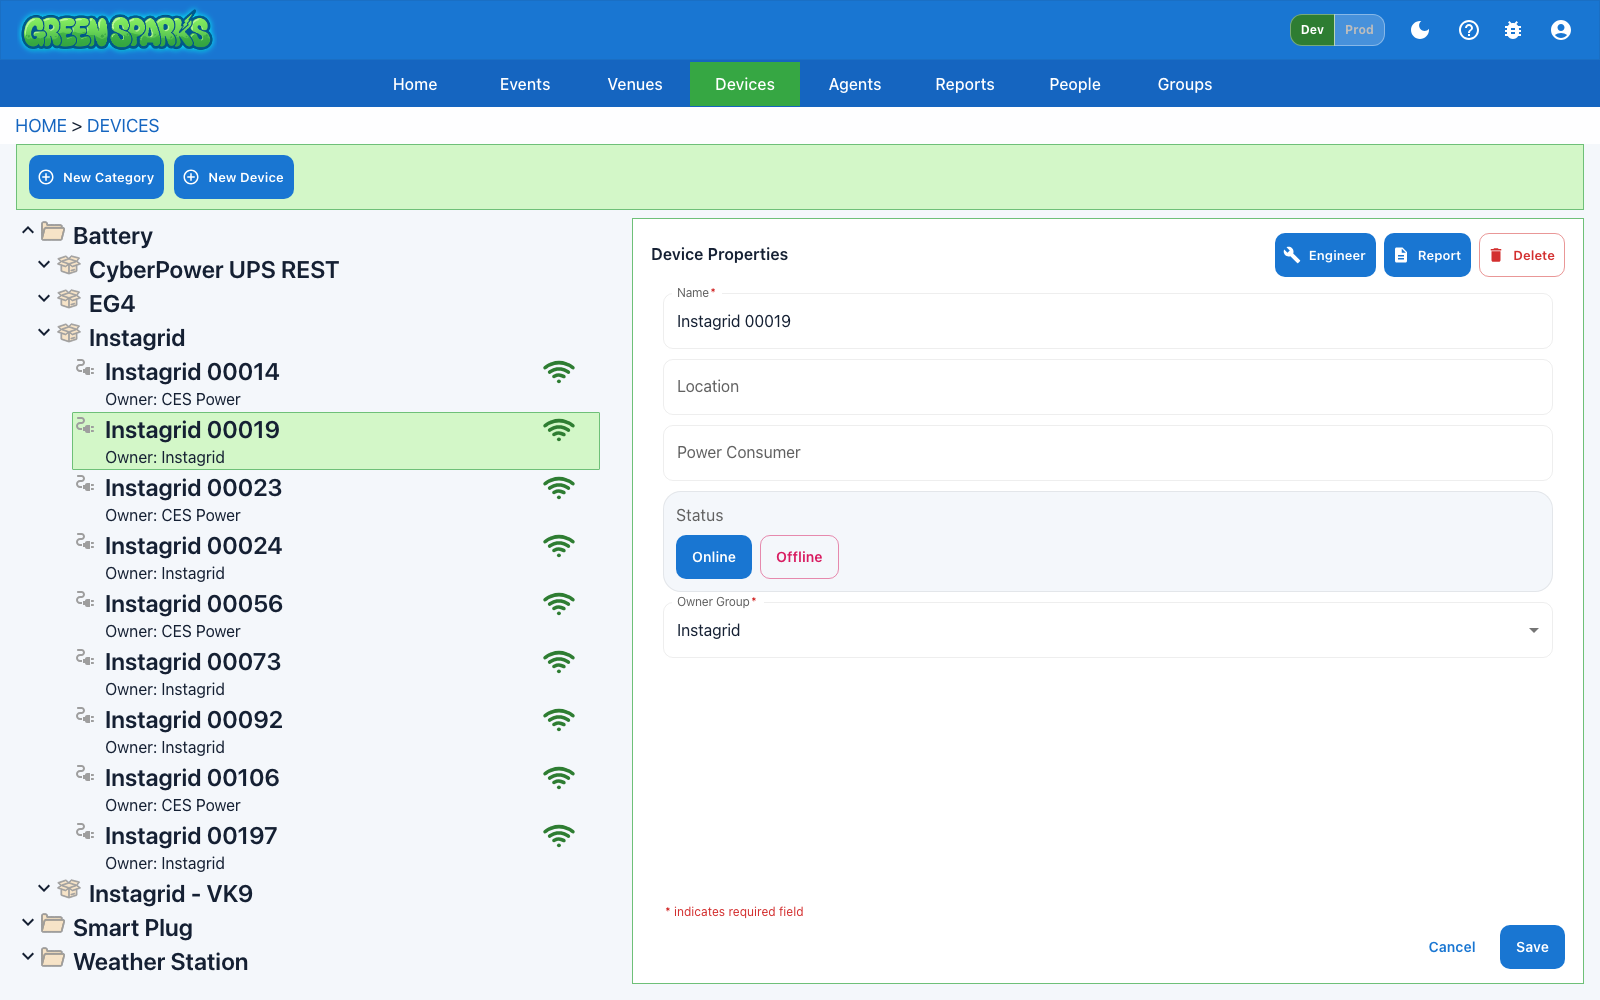Image resolution: width=1600 pixels, height=1000 pixels.
Task: Switch environment to Dev
Action: 1312,30
